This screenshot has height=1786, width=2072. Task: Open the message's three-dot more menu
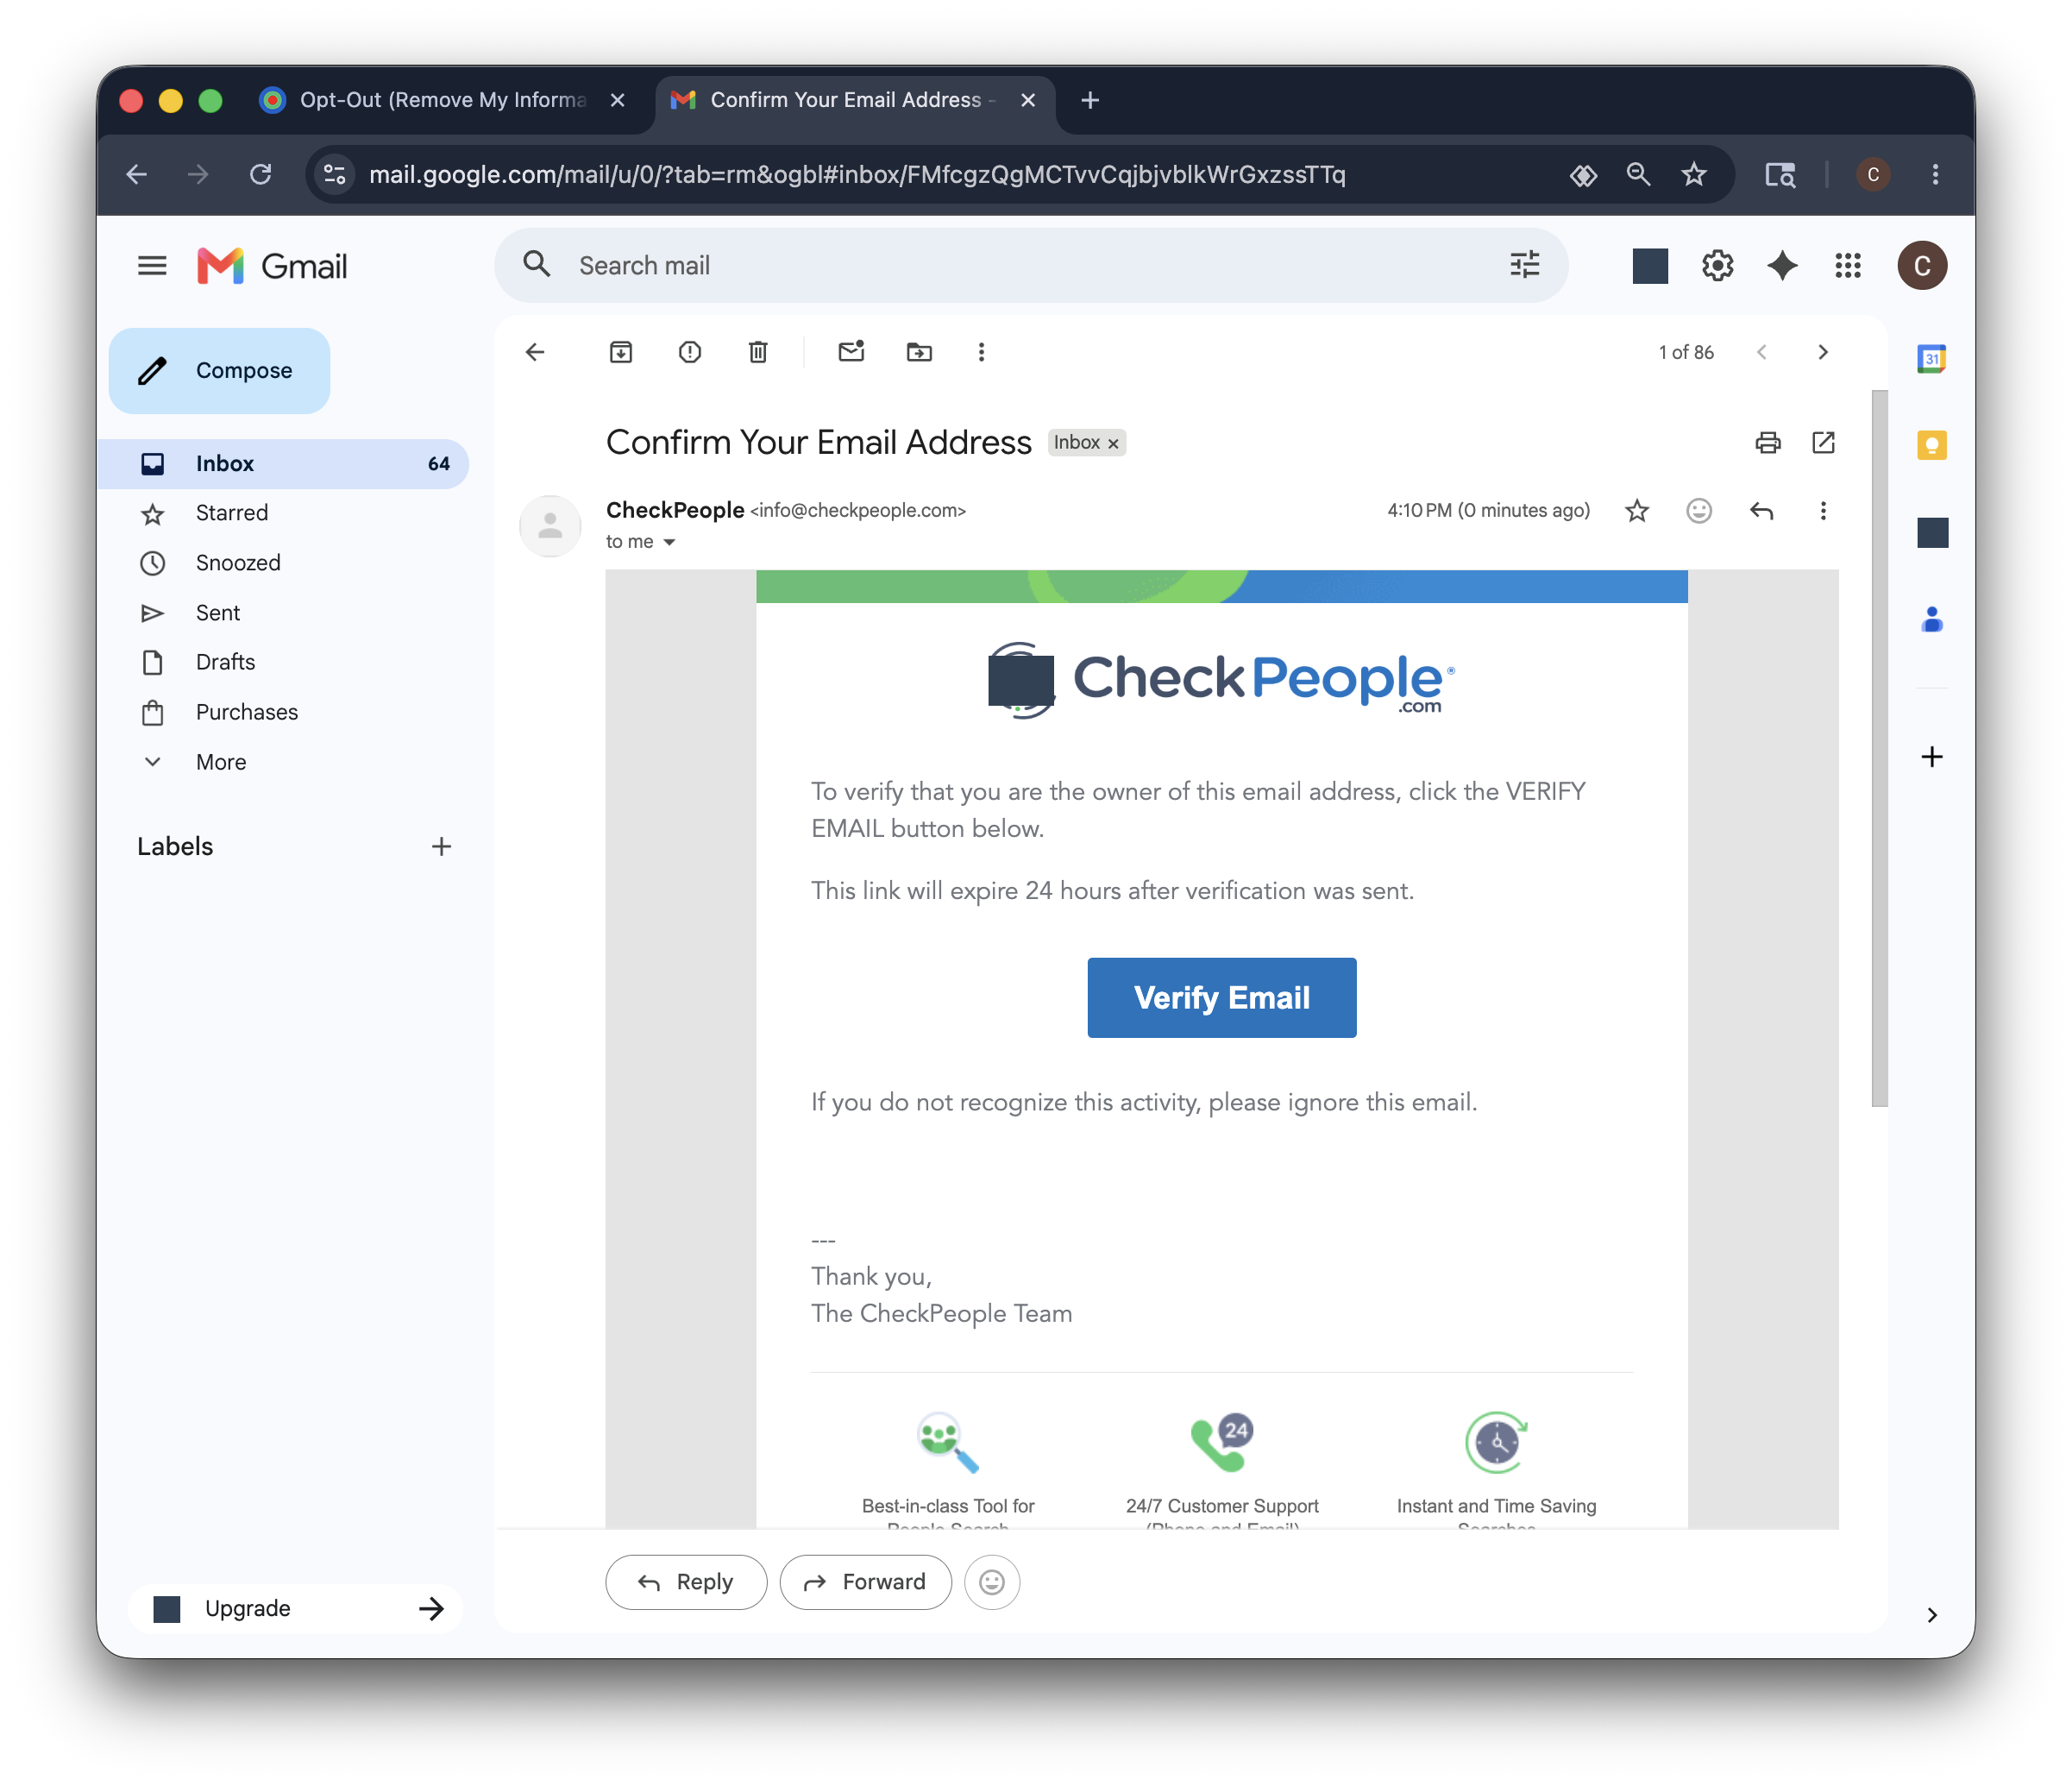click(1822, 511)
